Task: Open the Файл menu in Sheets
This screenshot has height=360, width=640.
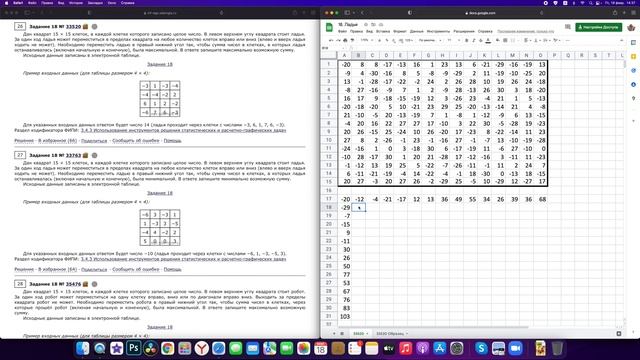Action: click(x=342, y=31)
